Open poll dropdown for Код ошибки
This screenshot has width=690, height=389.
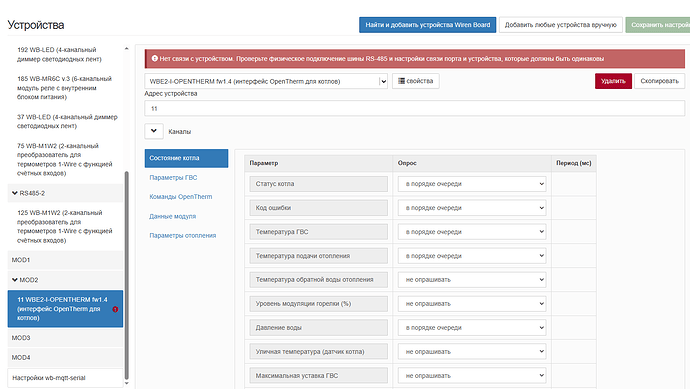472,208
